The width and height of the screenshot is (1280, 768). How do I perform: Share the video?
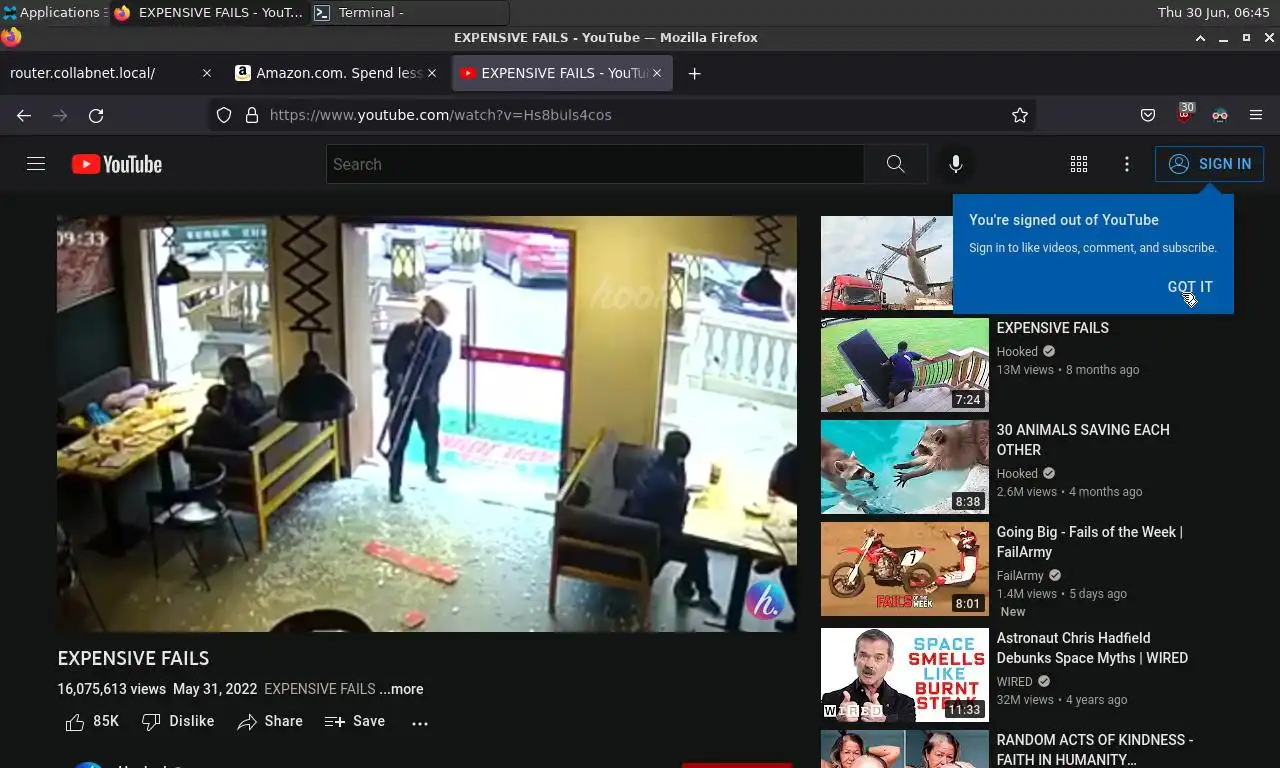(270, 721)
